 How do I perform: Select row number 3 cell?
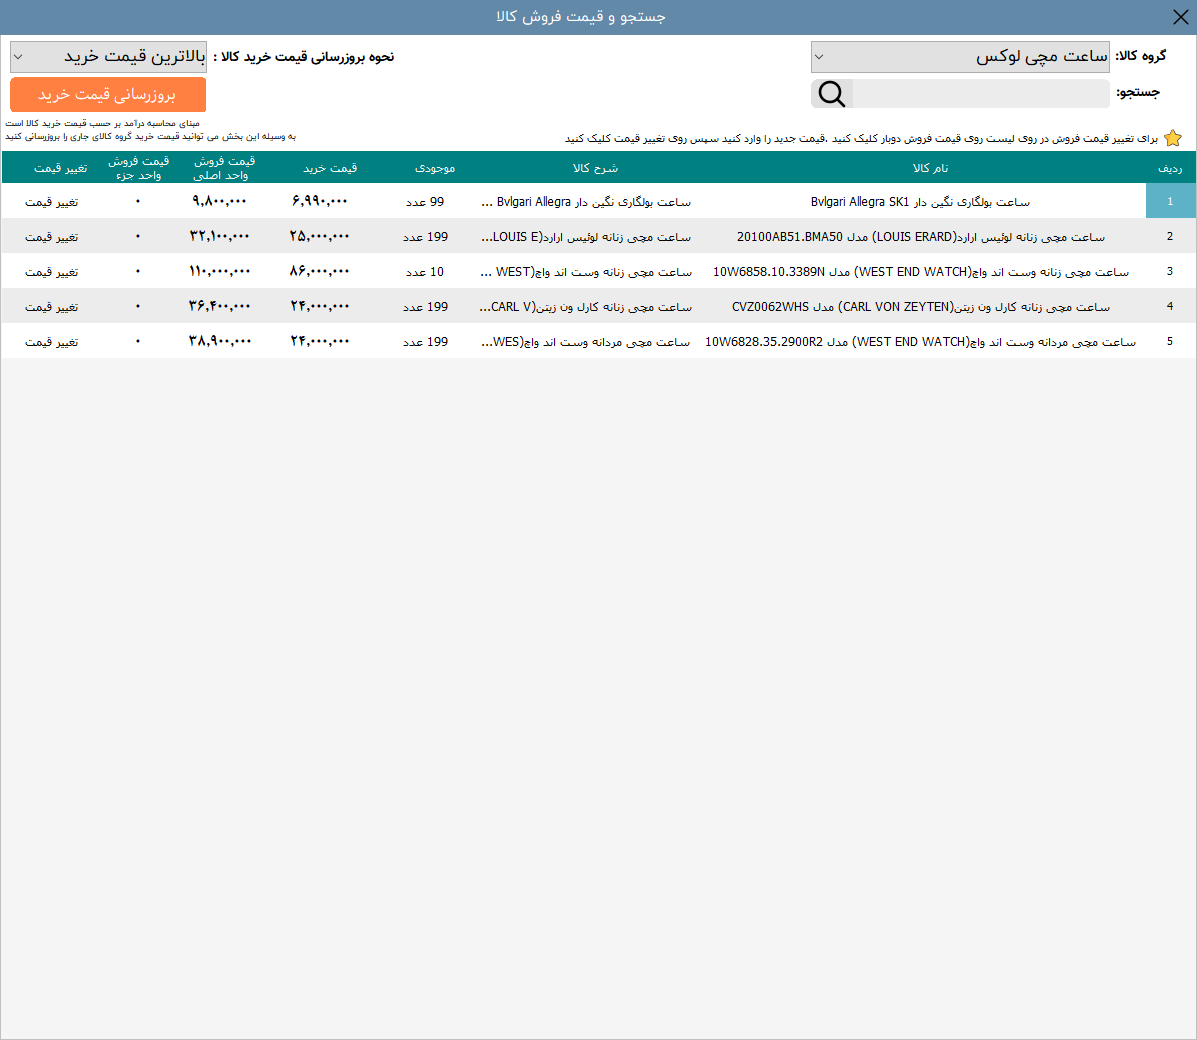[x=1170, y=272]
